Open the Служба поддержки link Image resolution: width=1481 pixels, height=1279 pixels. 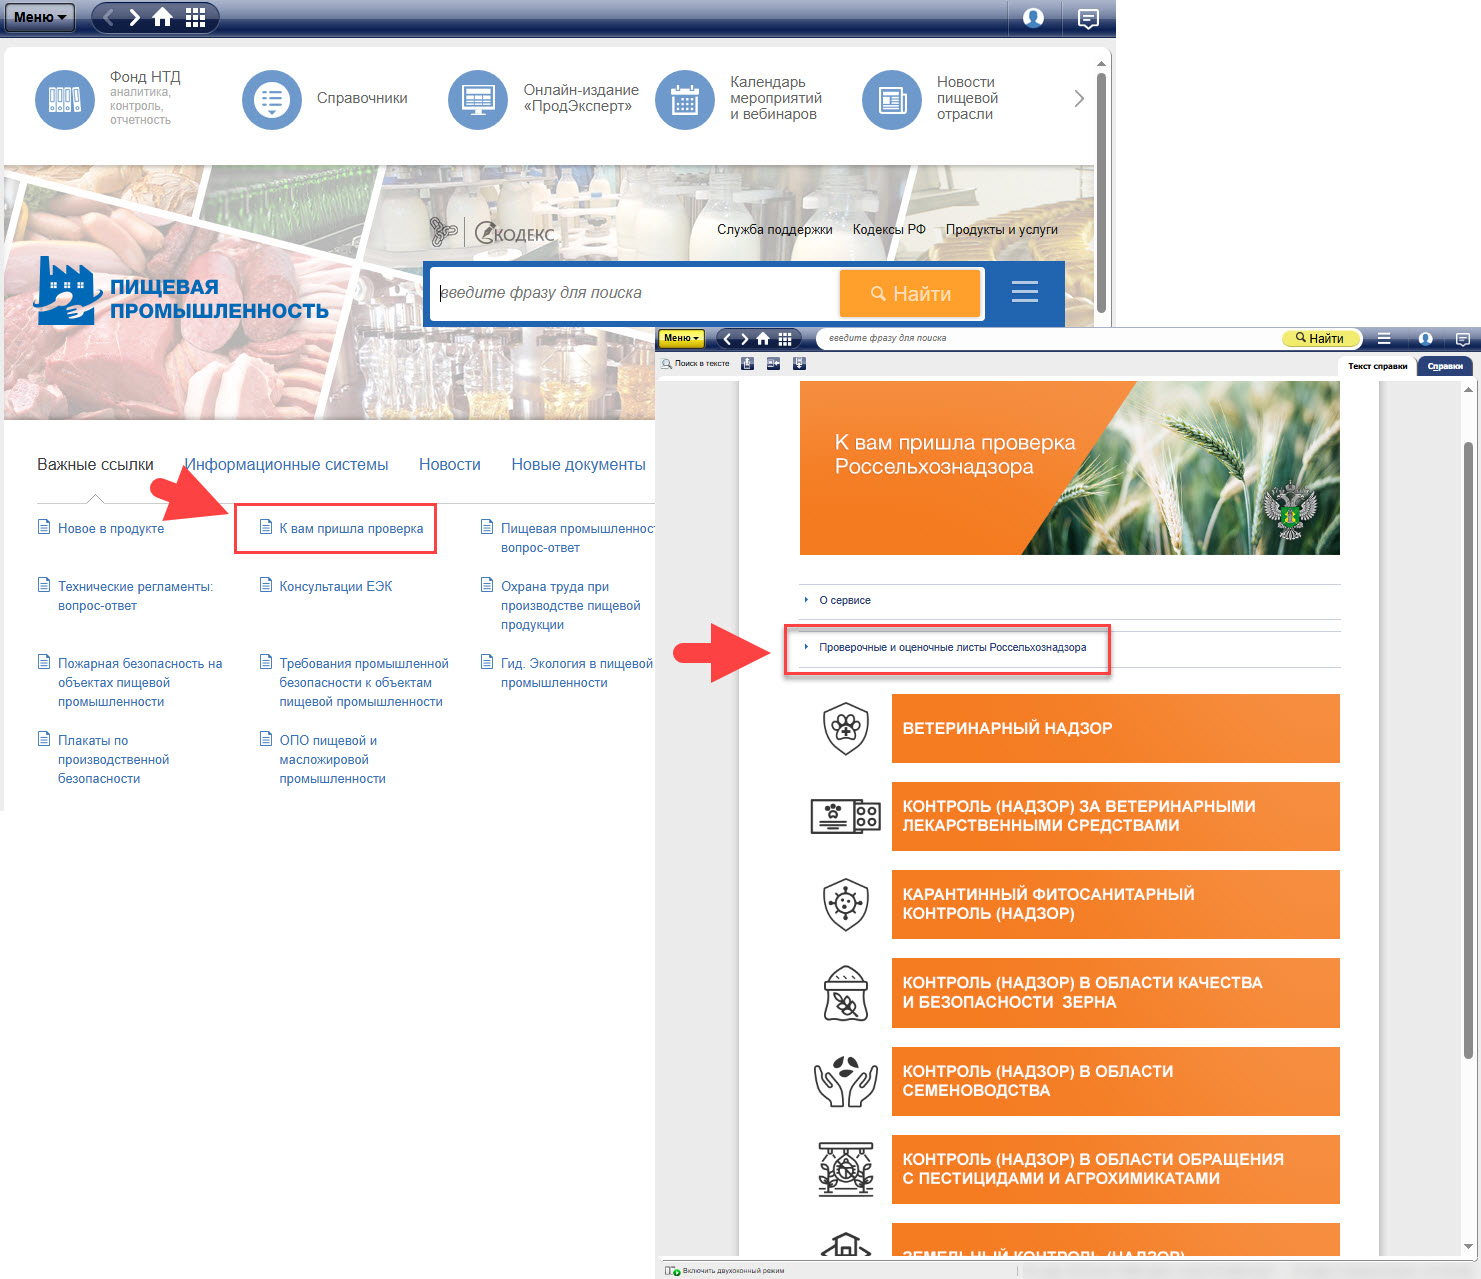[x=775, y=229]
